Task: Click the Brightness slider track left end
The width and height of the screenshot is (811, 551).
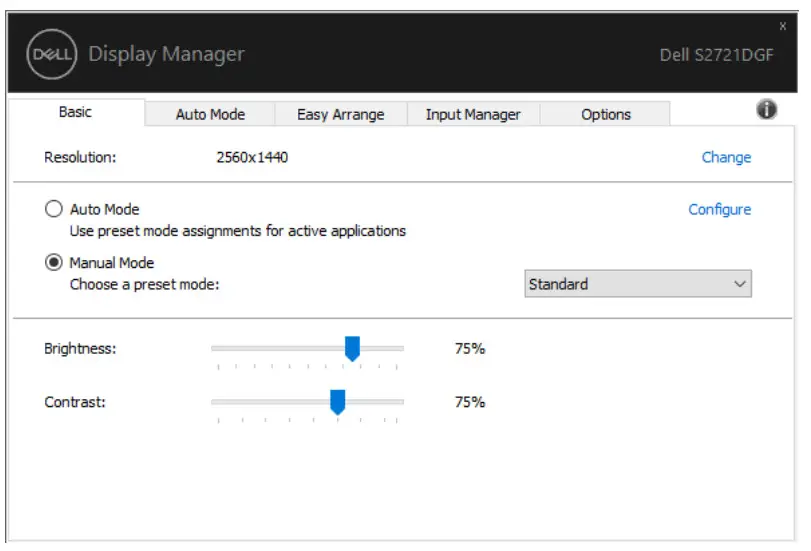Action: click(215, 348)
